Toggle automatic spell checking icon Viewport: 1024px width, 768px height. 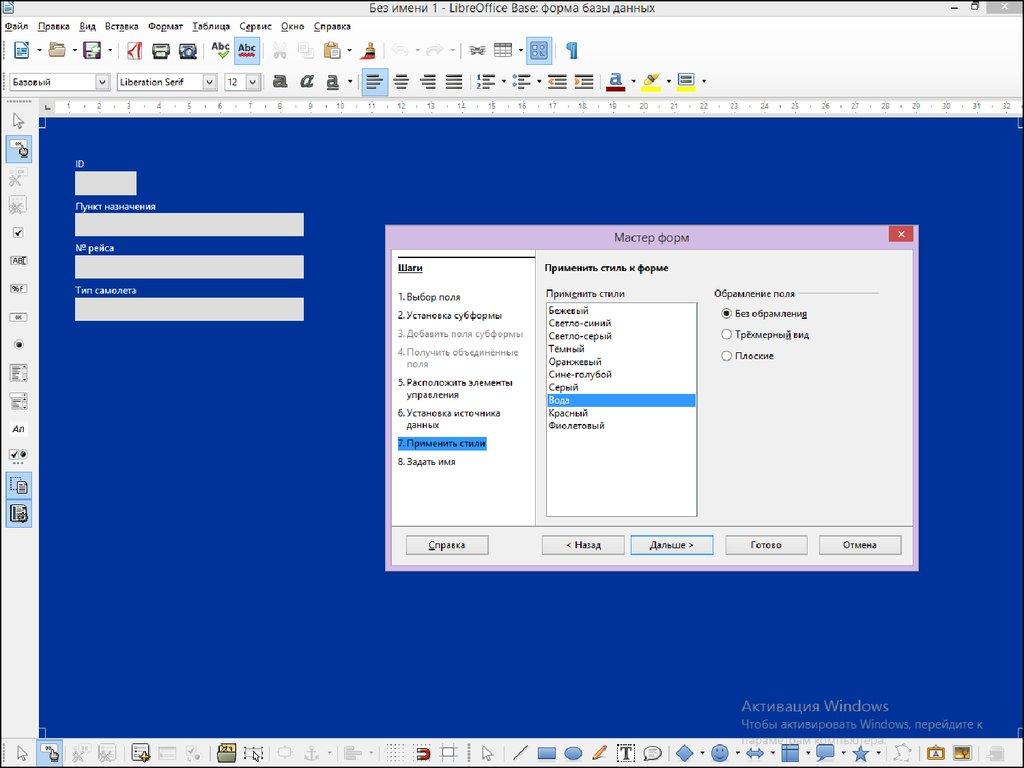coord(247,50)
